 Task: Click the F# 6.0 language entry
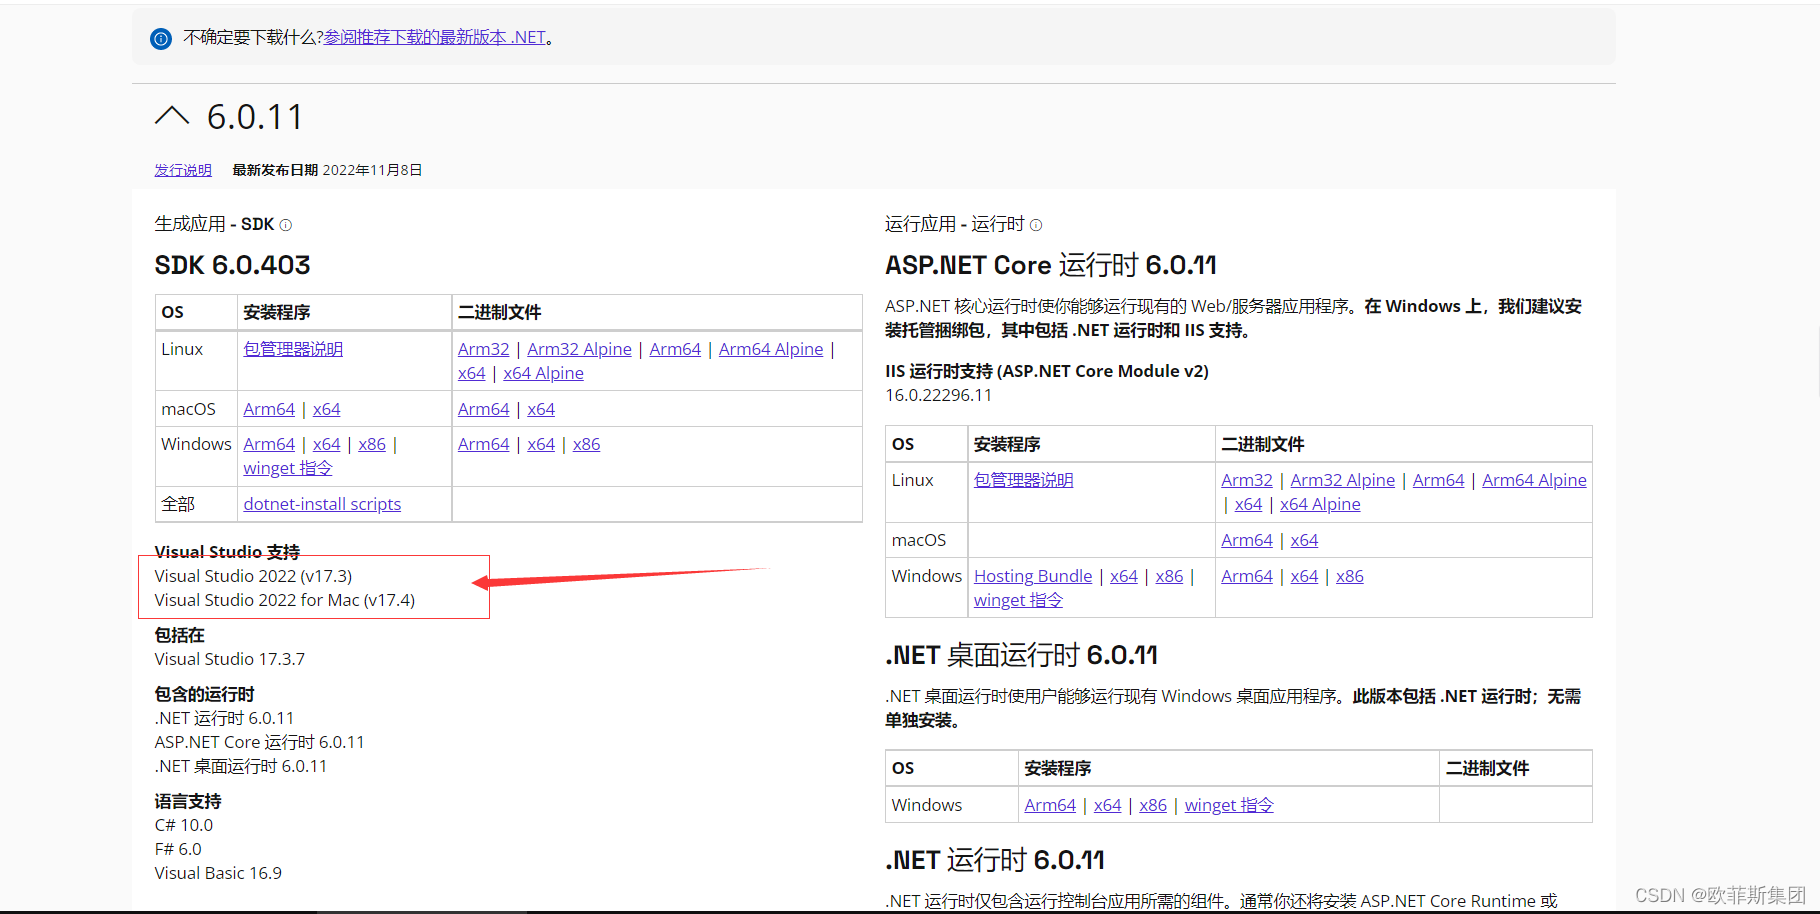pyautogui.click(x=178, y=849)
